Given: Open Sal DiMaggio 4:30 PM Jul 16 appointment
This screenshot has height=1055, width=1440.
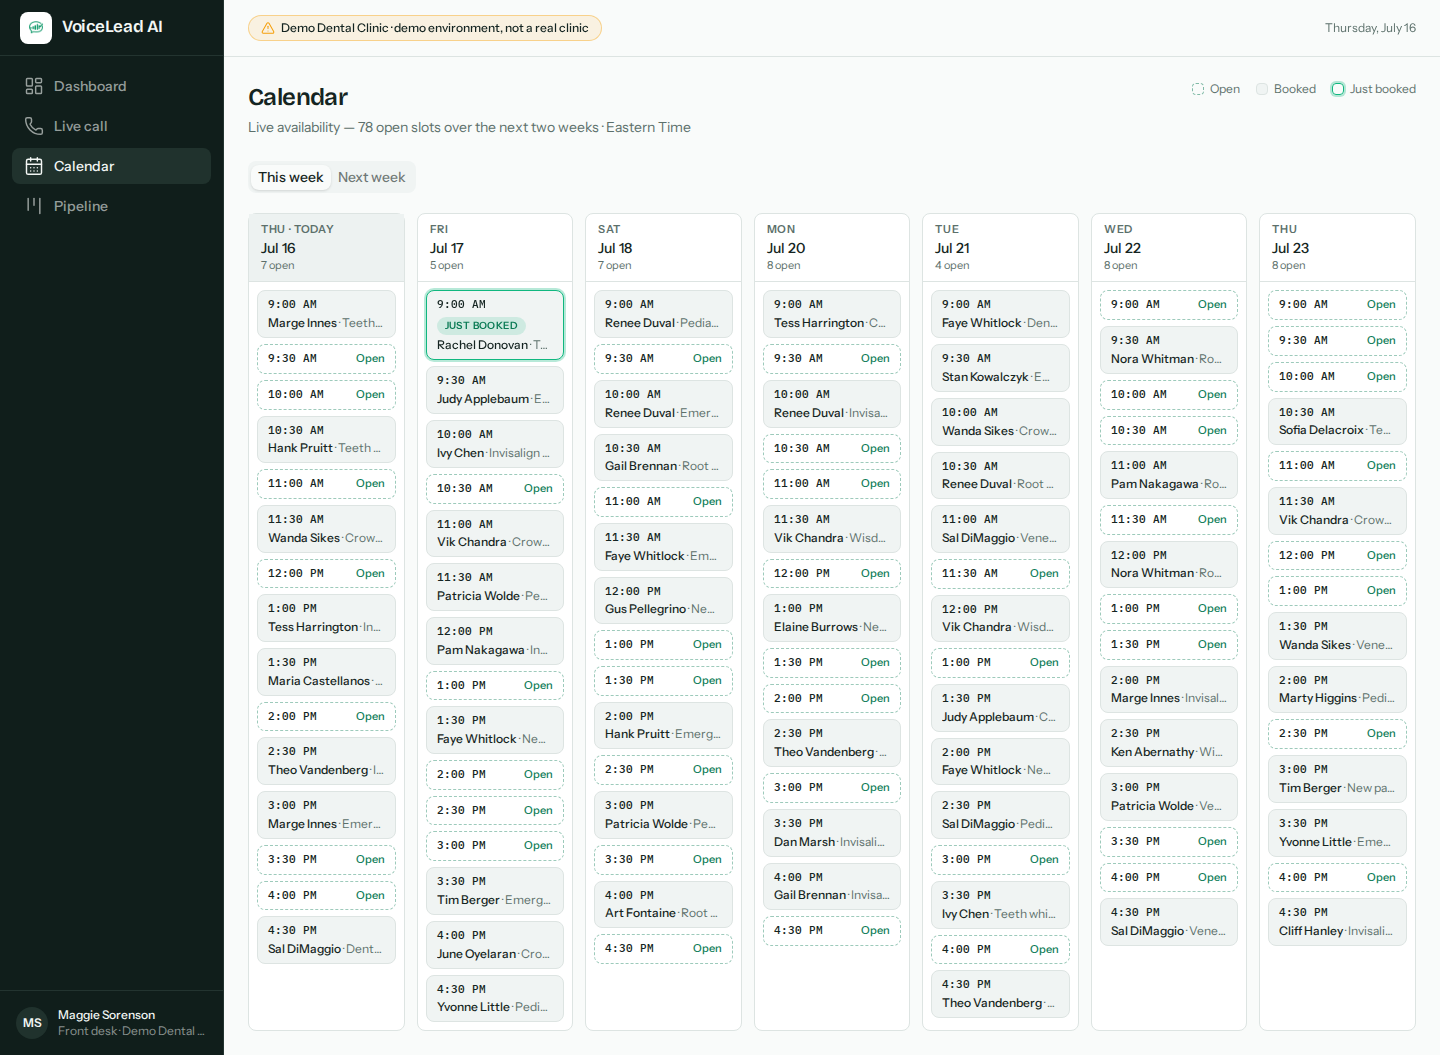Looking at the screenshot, I should (x=326, y=940).
